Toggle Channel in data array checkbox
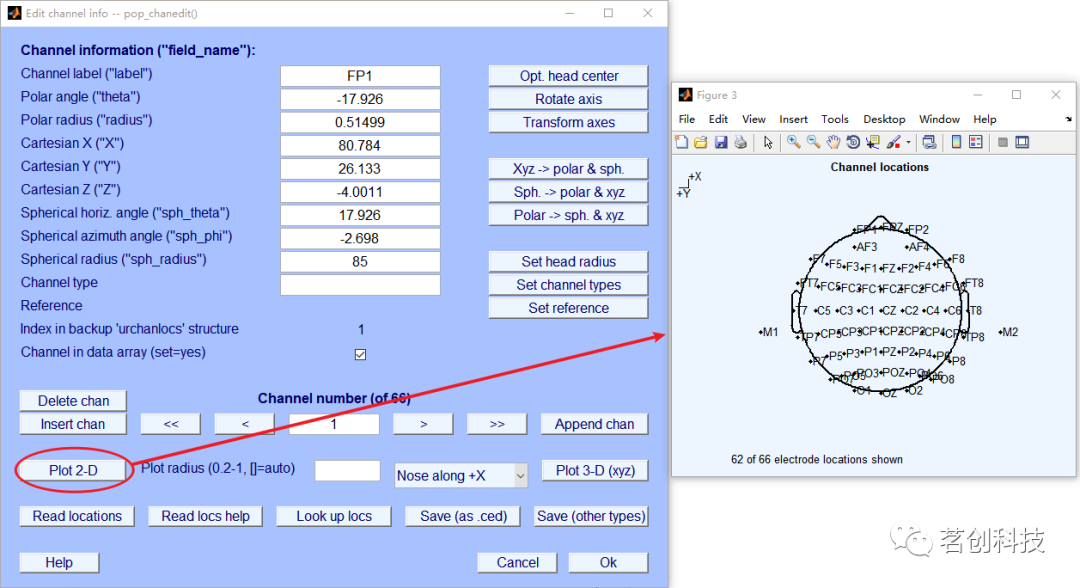Image resolution: width=1080 pixels, height=588 pixels. pyautogui.click(x=360, y=354)
